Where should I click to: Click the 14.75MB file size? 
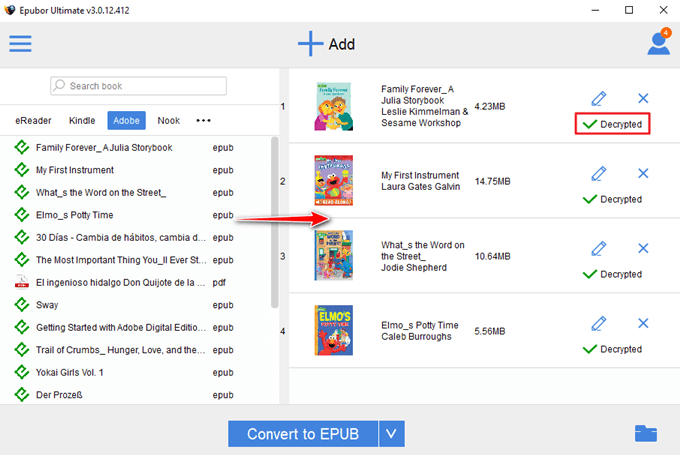(492, 181)
